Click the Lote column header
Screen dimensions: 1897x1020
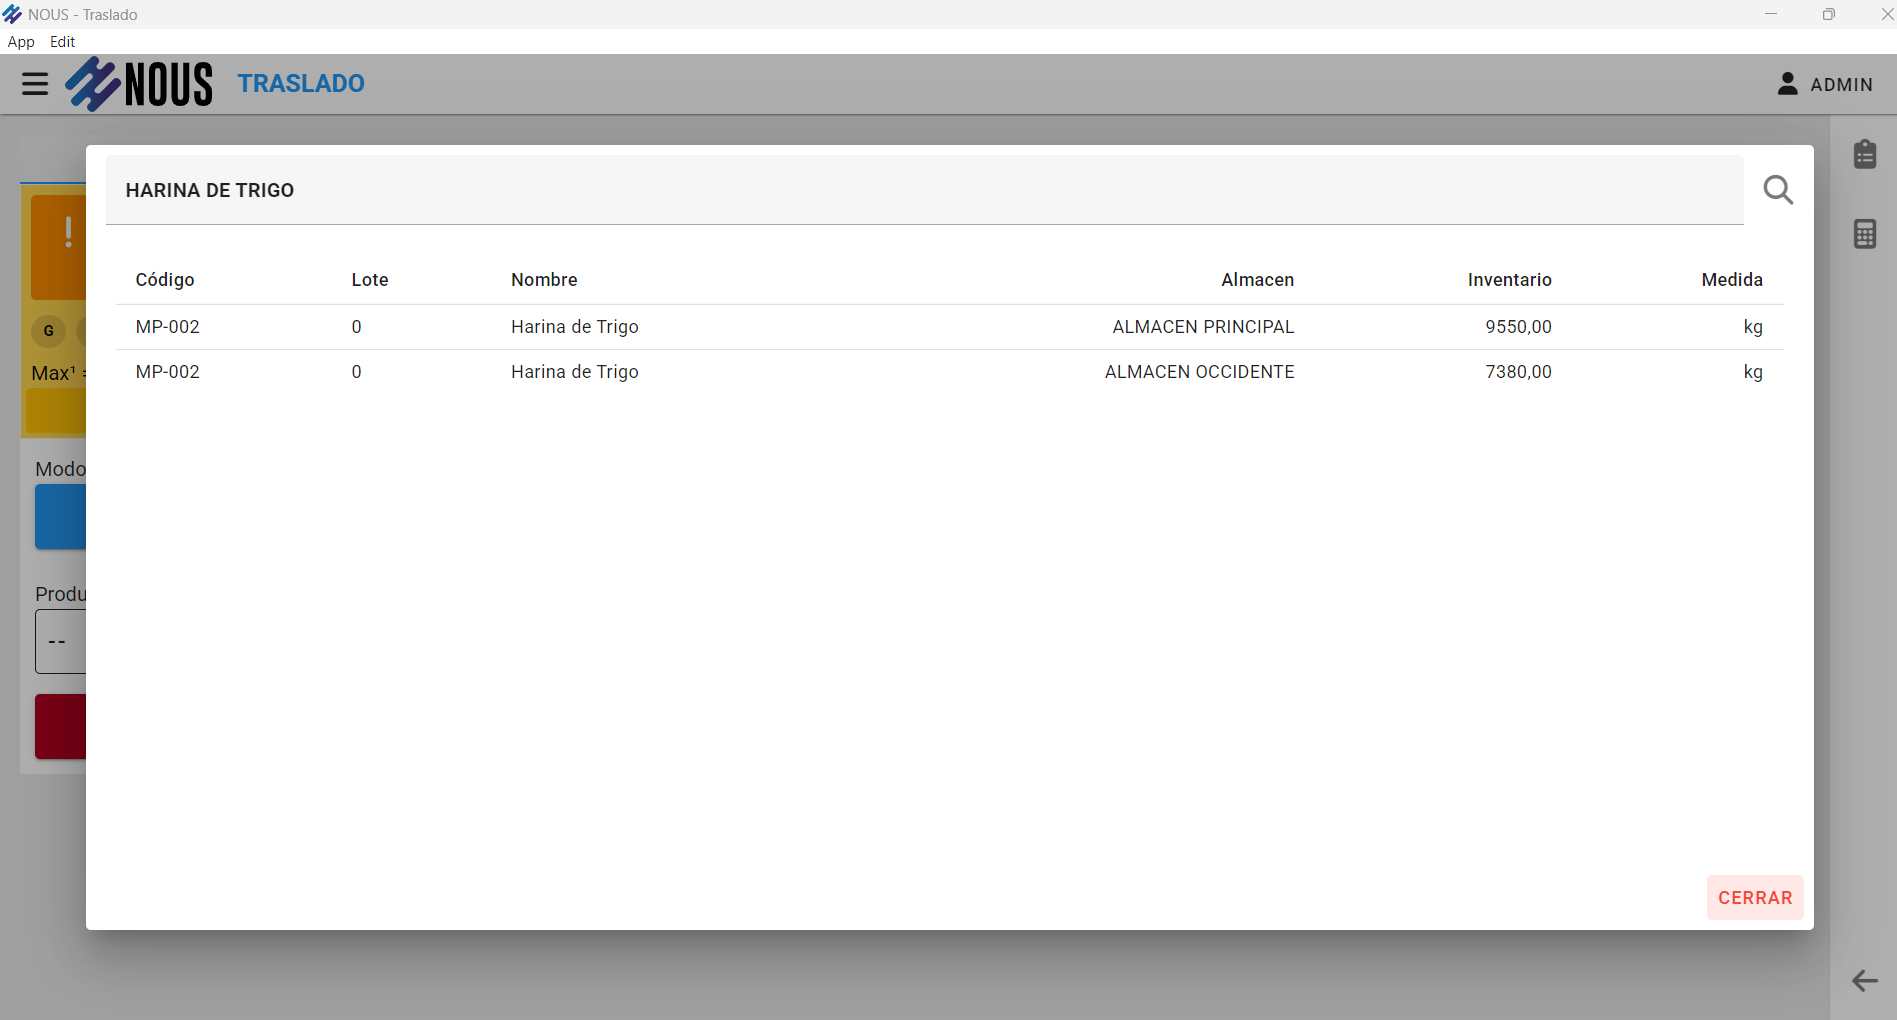pos(369,280)
